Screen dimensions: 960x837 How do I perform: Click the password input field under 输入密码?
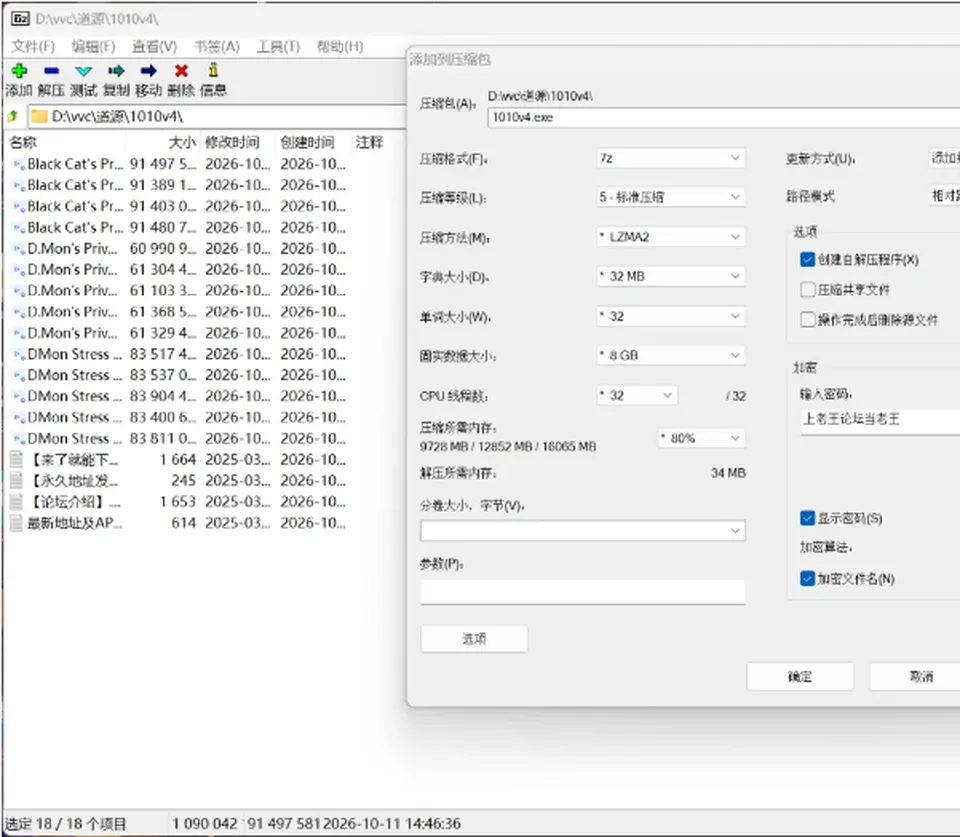click(880, 420)
